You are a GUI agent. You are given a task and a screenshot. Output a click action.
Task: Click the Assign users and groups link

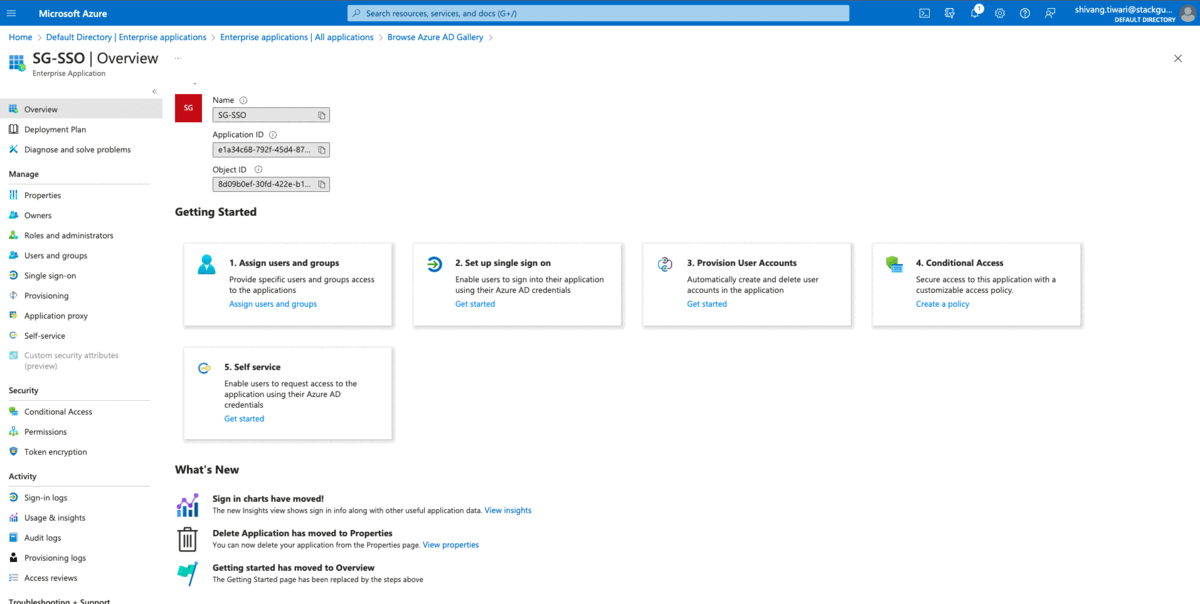tap(272, 304)
